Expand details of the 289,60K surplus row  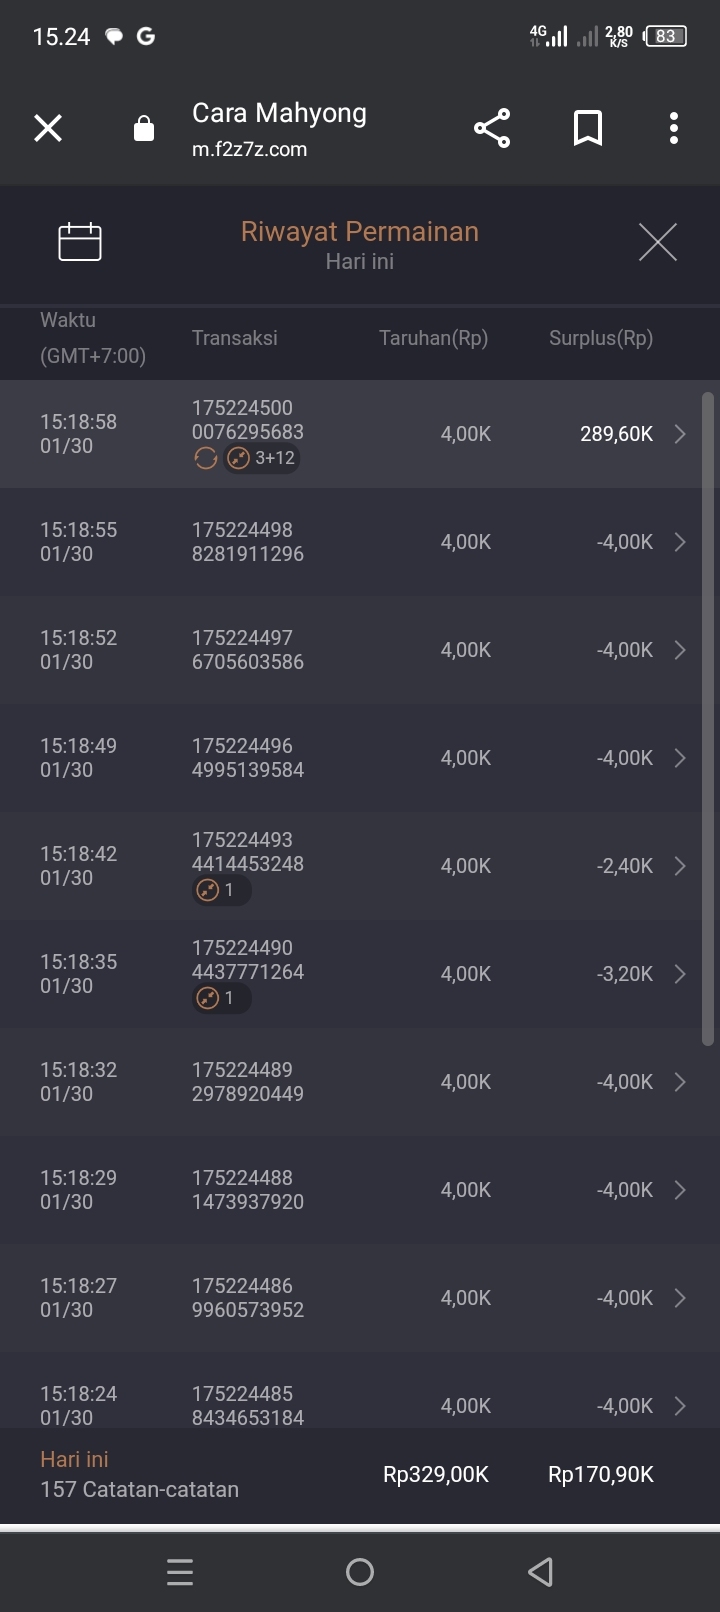pos(680,434)
